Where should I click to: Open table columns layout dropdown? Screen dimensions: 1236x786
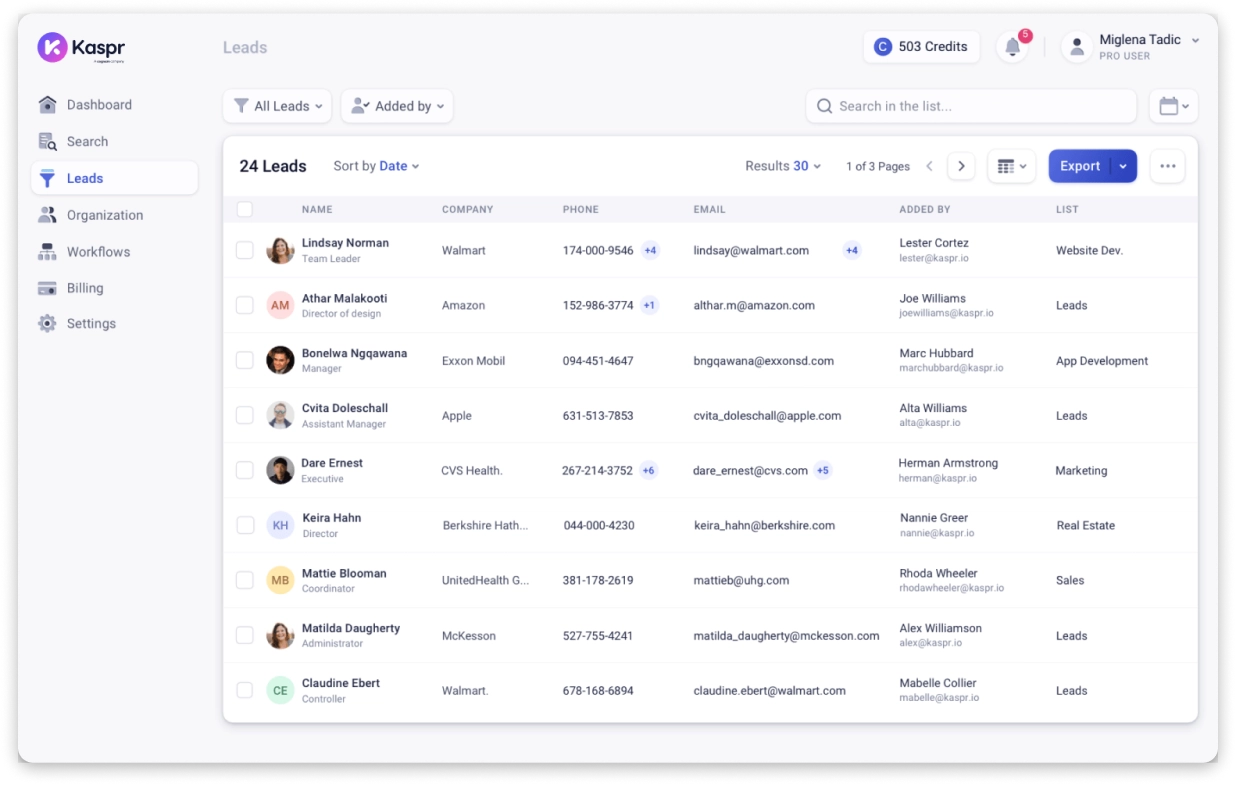(1012, 167)
